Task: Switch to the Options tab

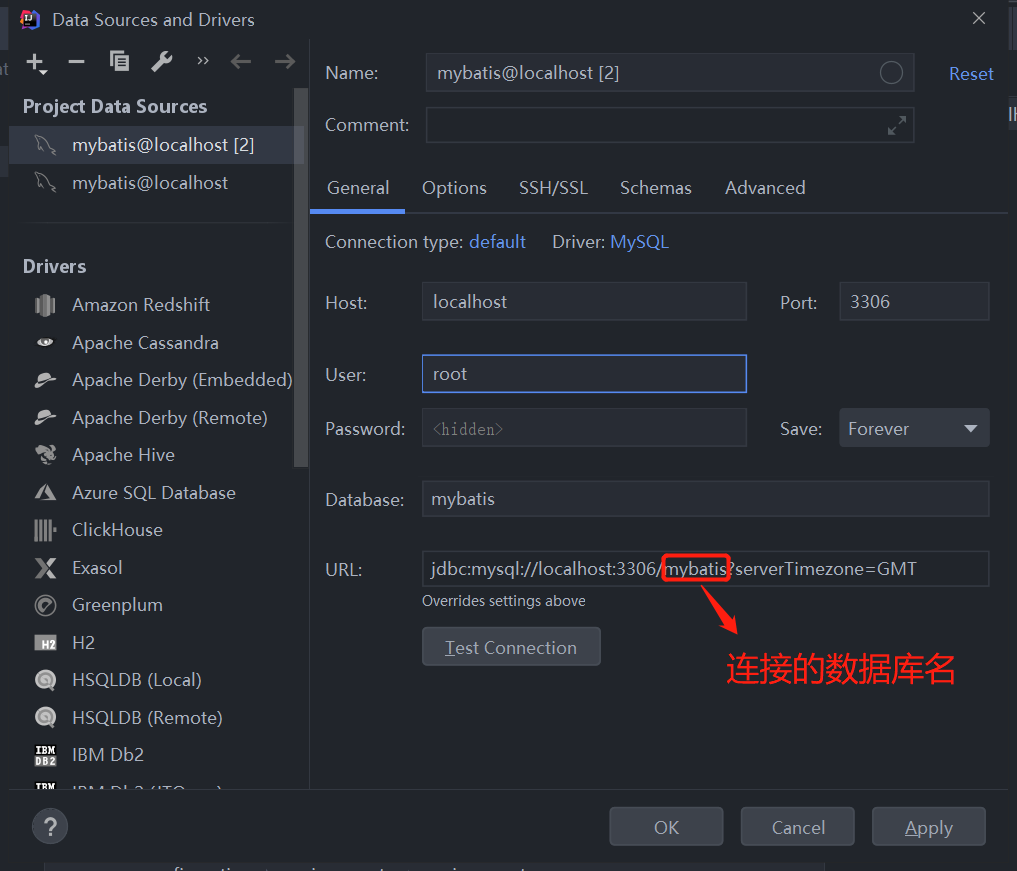Action: [x=454, y=188]
